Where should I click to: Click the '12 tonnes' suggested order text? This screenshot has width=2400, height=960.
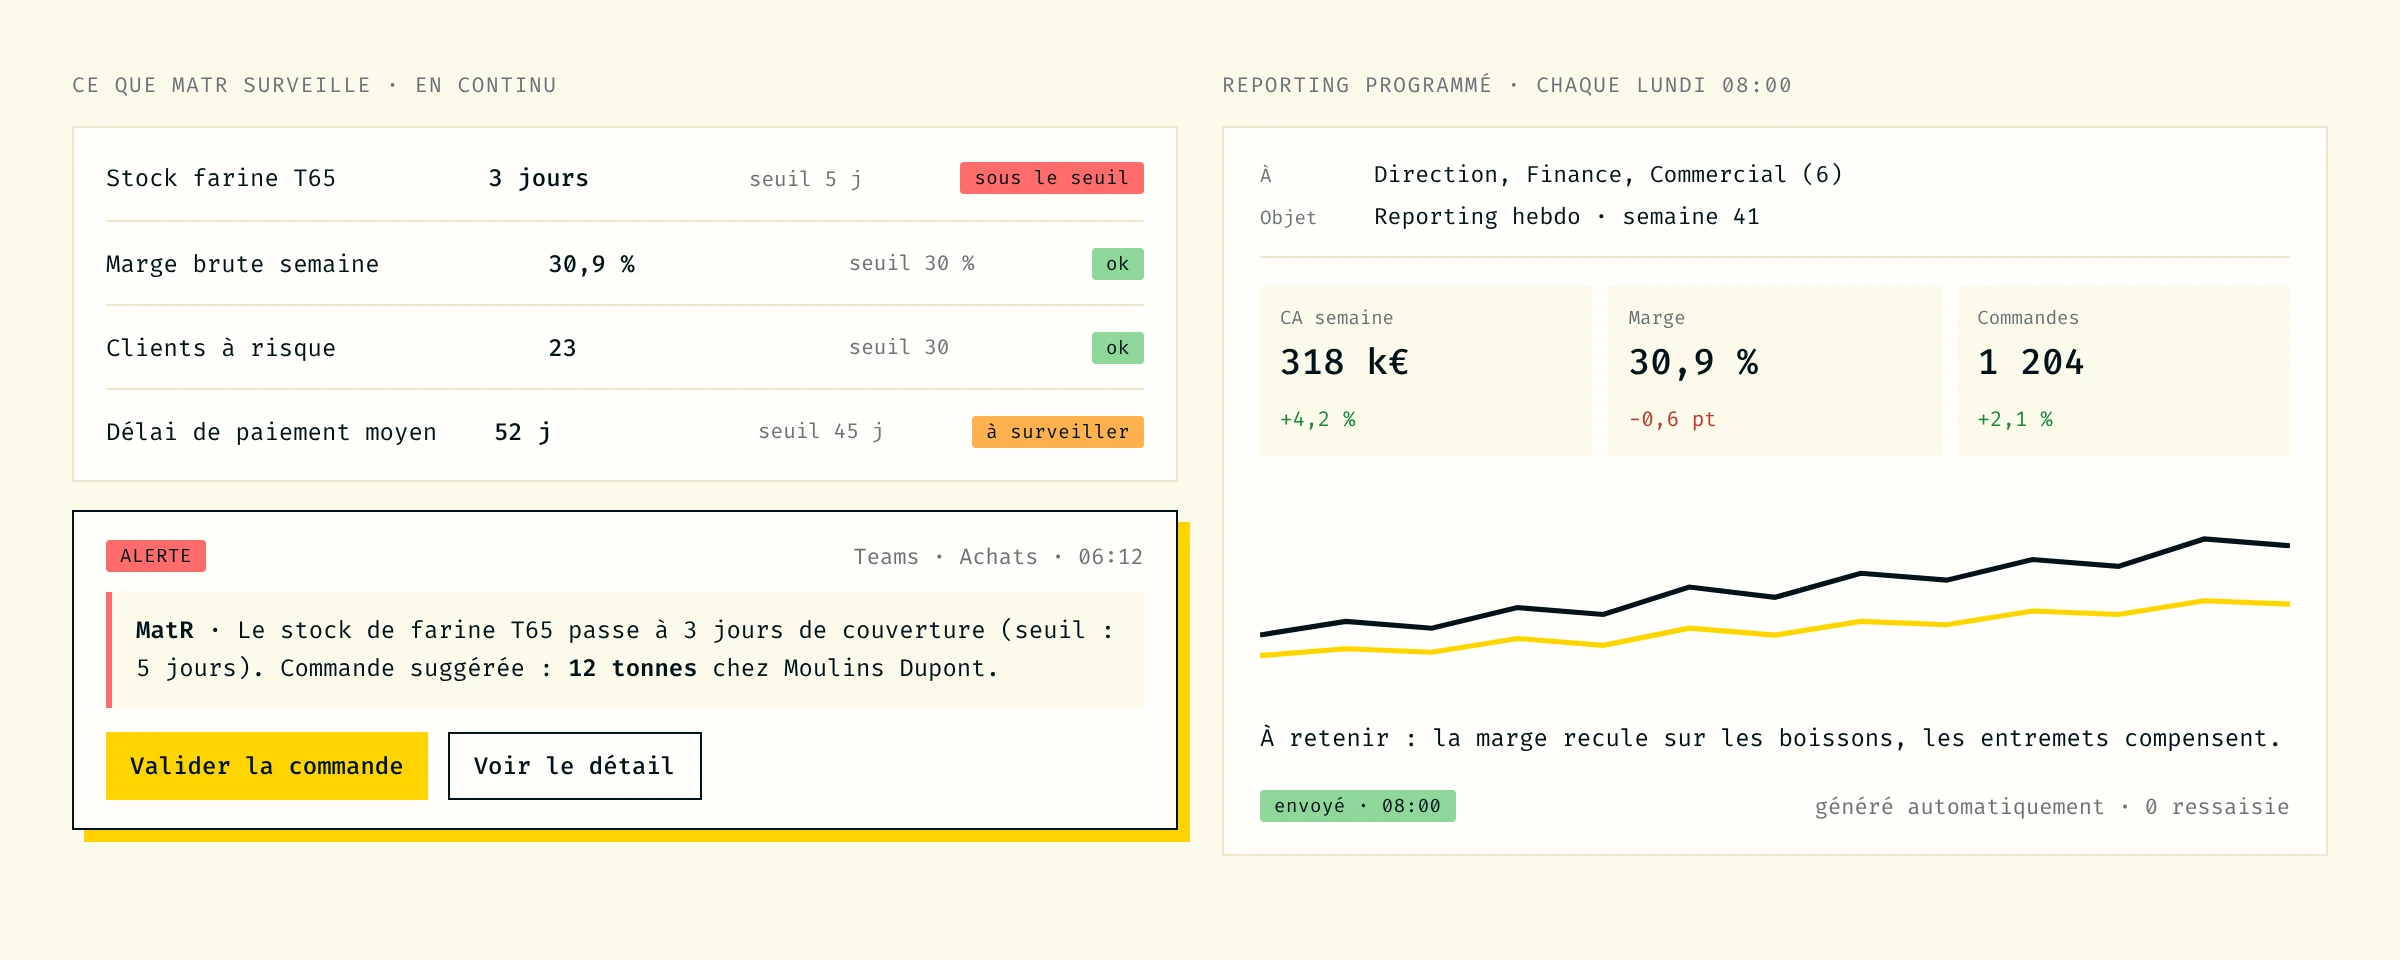(x=632, y=668)
